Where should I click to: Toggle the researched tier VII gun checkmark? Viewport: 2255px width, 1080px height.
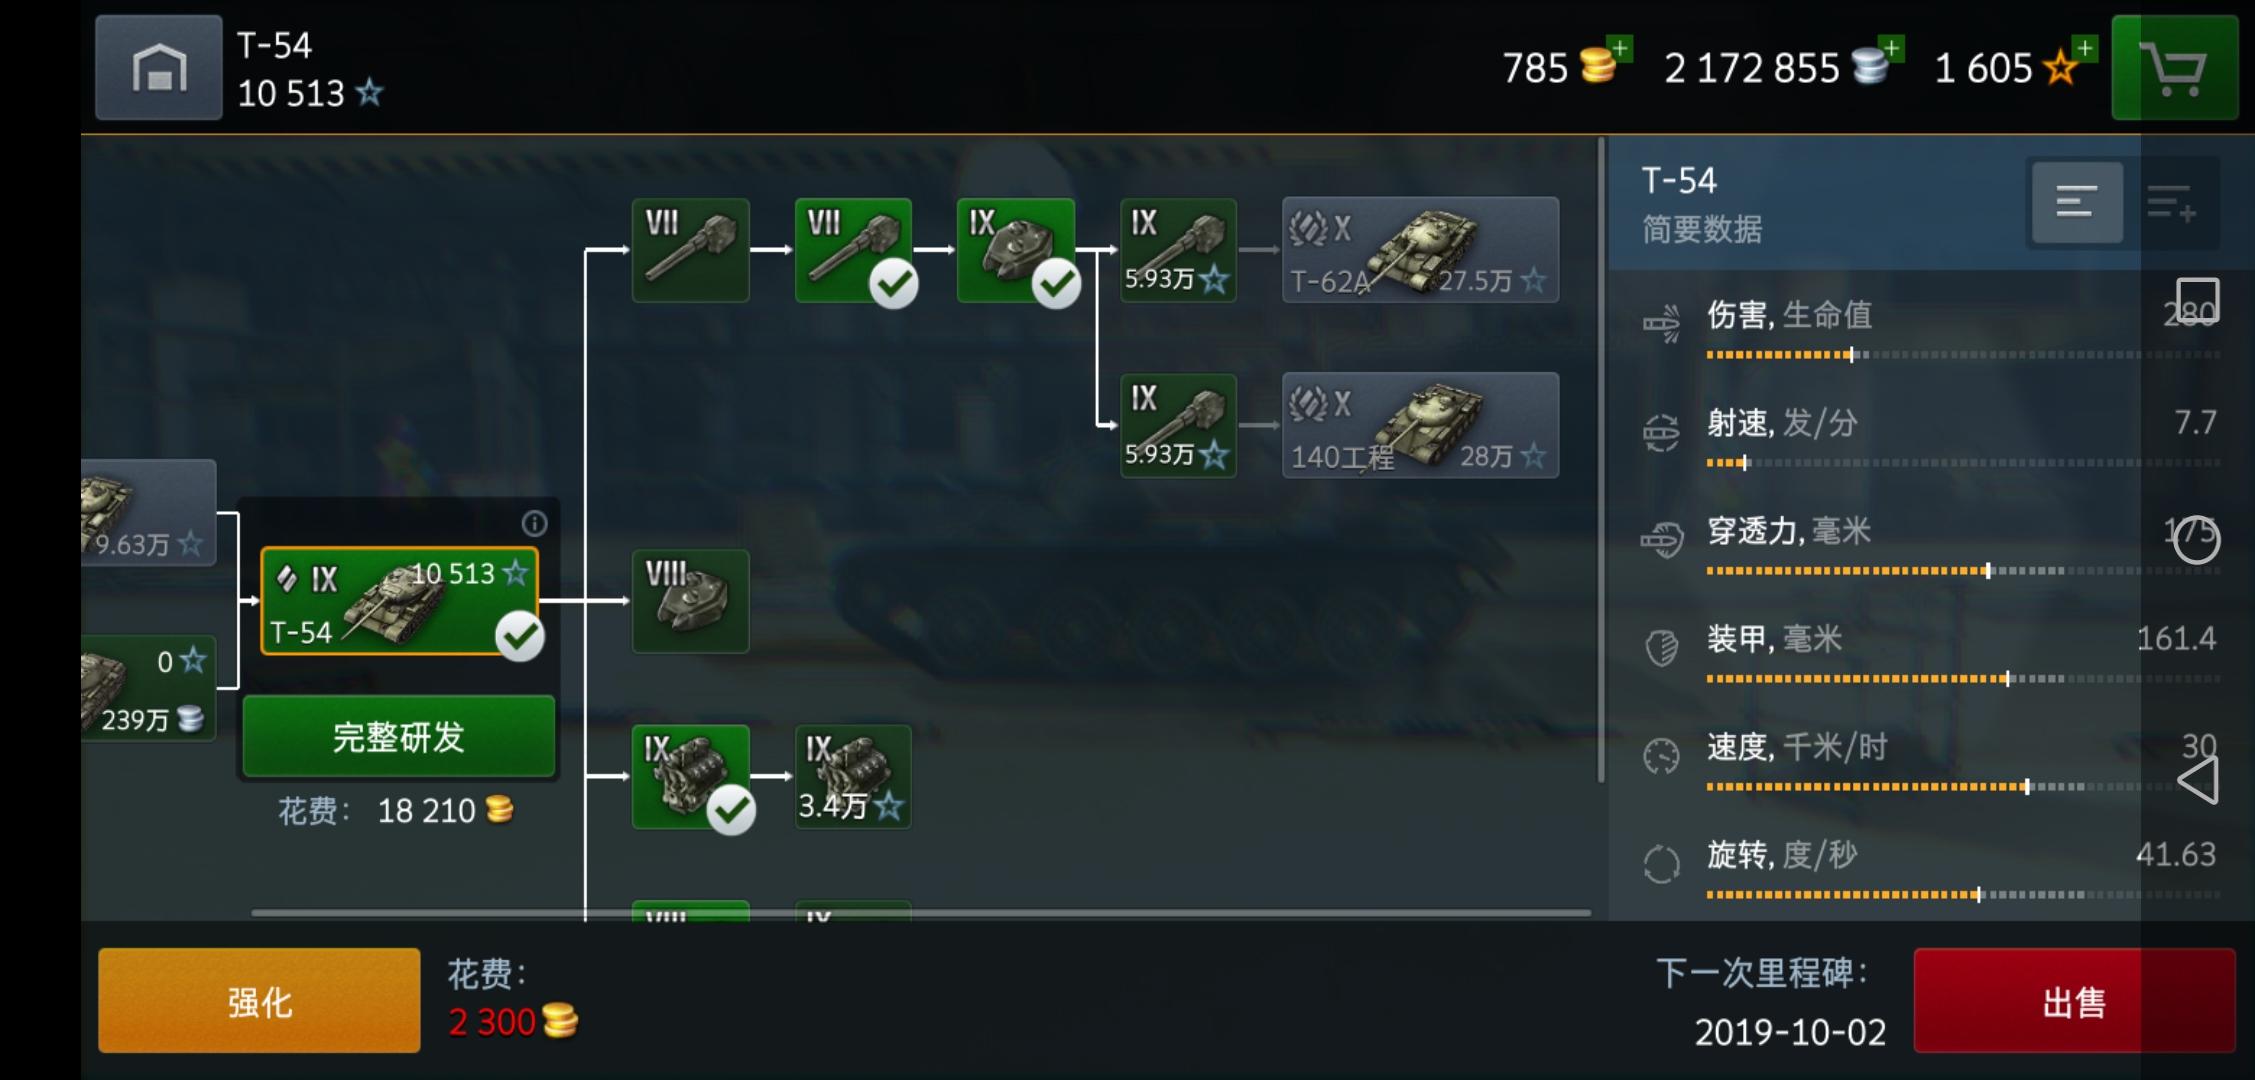click(893, 284)
